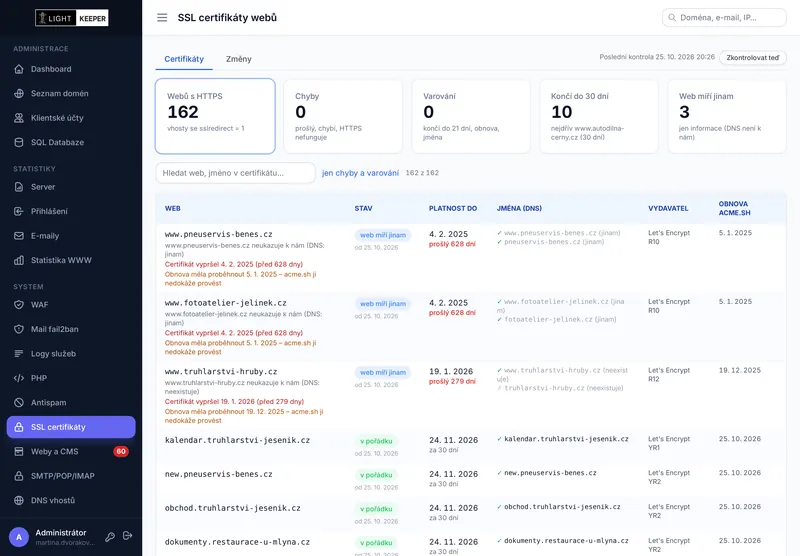The width and height of the screenshot is (800, 556).
Task: Click the Zkontrolovat teď button
Action: pyautogui.click(x=753, y=58)
